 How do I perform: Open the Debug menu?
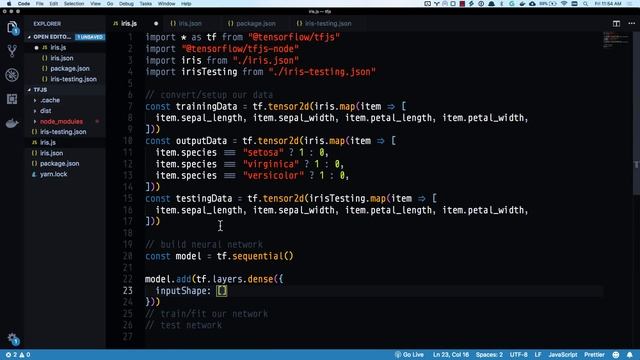(126, 4)
